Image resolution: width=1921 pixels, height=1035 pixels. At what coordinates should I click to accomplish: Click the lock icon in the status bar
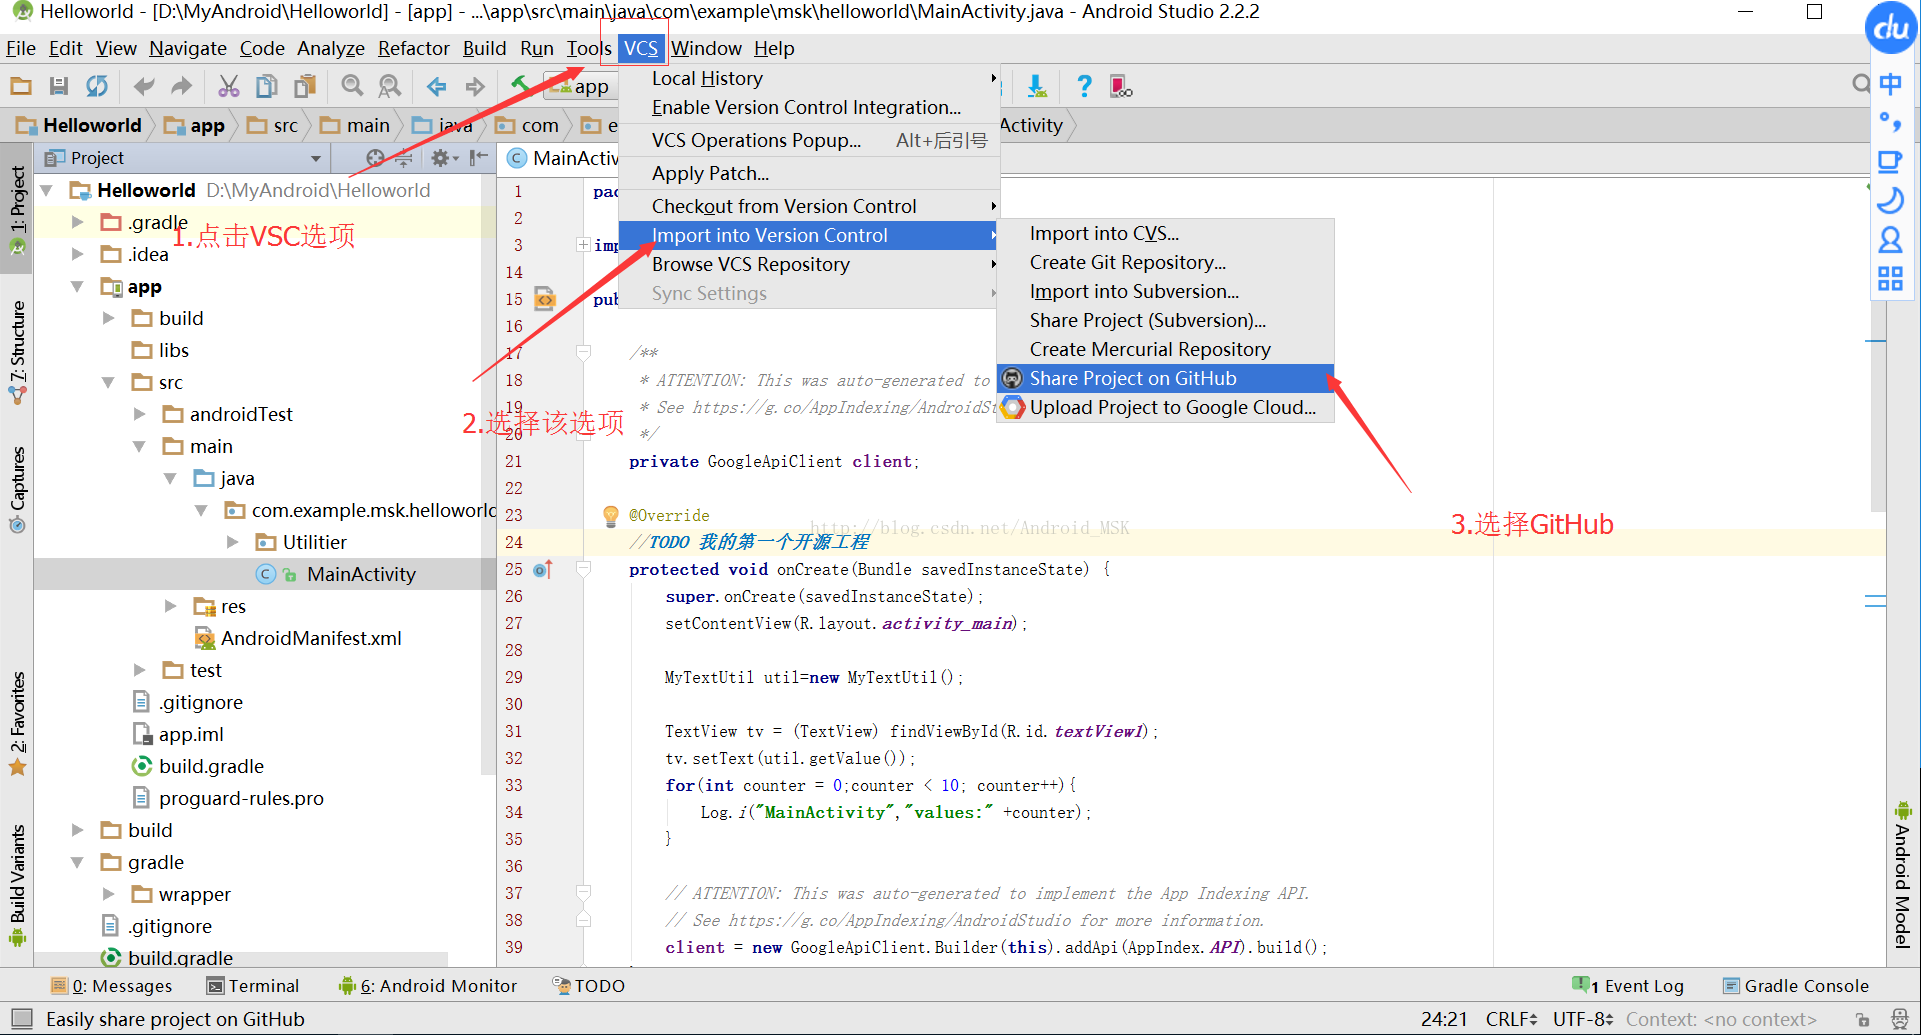point(1862,1020)
